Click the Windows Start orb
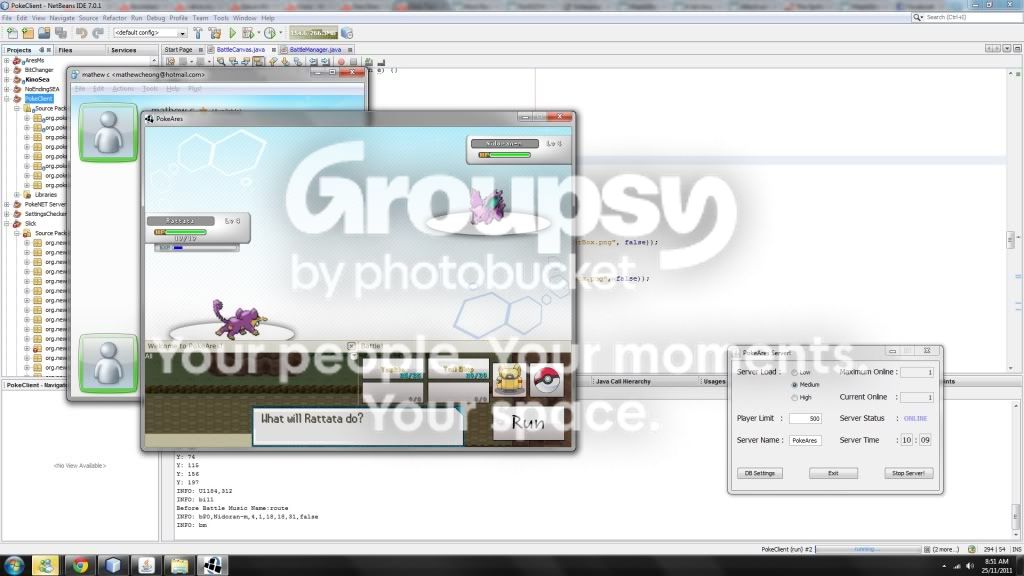 point(14,565)
